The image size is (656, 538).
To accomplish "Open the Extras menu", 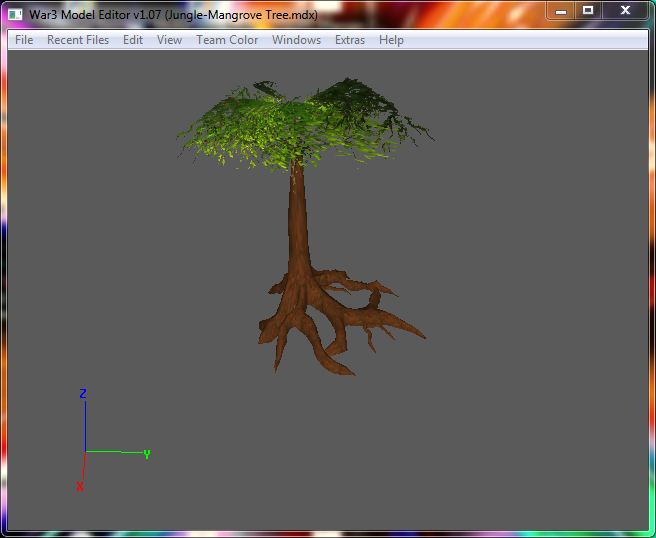I will click(350, 40).
